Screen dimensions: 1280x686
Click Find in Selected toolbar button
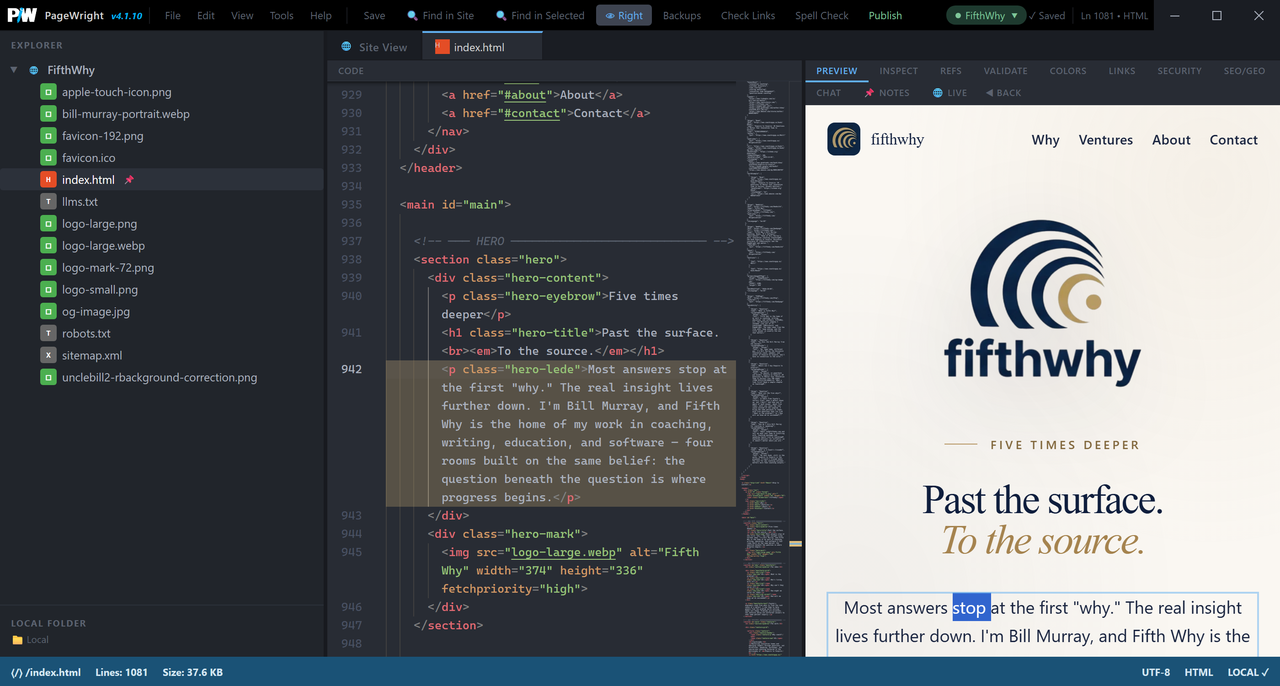point(540,16)
